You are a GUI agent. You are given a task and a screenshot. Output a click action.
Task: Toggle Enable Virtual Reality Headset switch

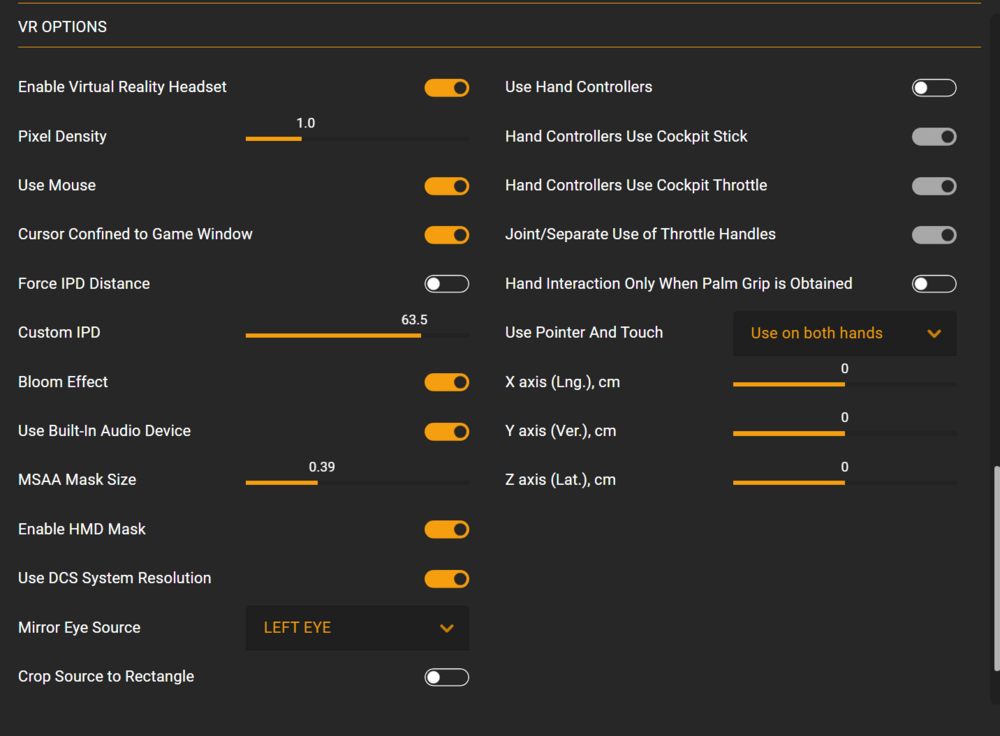pos(446,88)
